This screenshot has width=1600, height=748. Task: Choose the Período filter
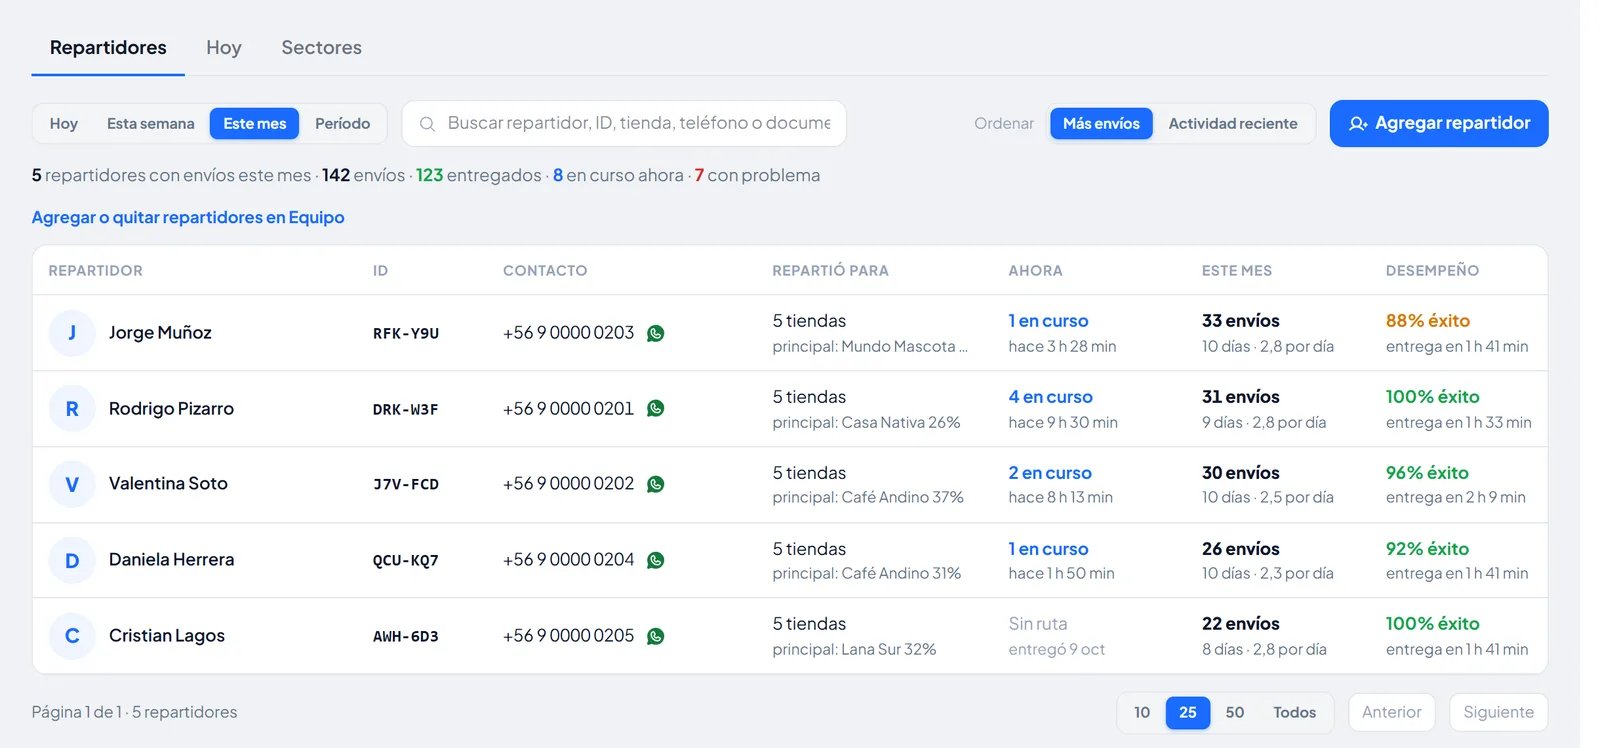(343, 124)
